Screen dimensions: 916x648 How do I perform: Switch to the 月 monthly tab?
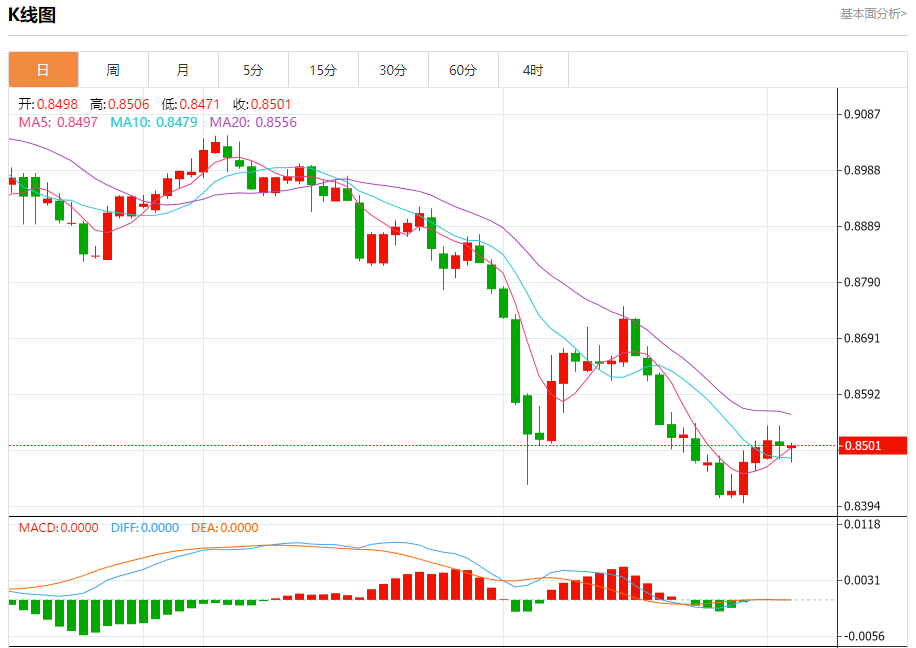[x=183, y=70]
